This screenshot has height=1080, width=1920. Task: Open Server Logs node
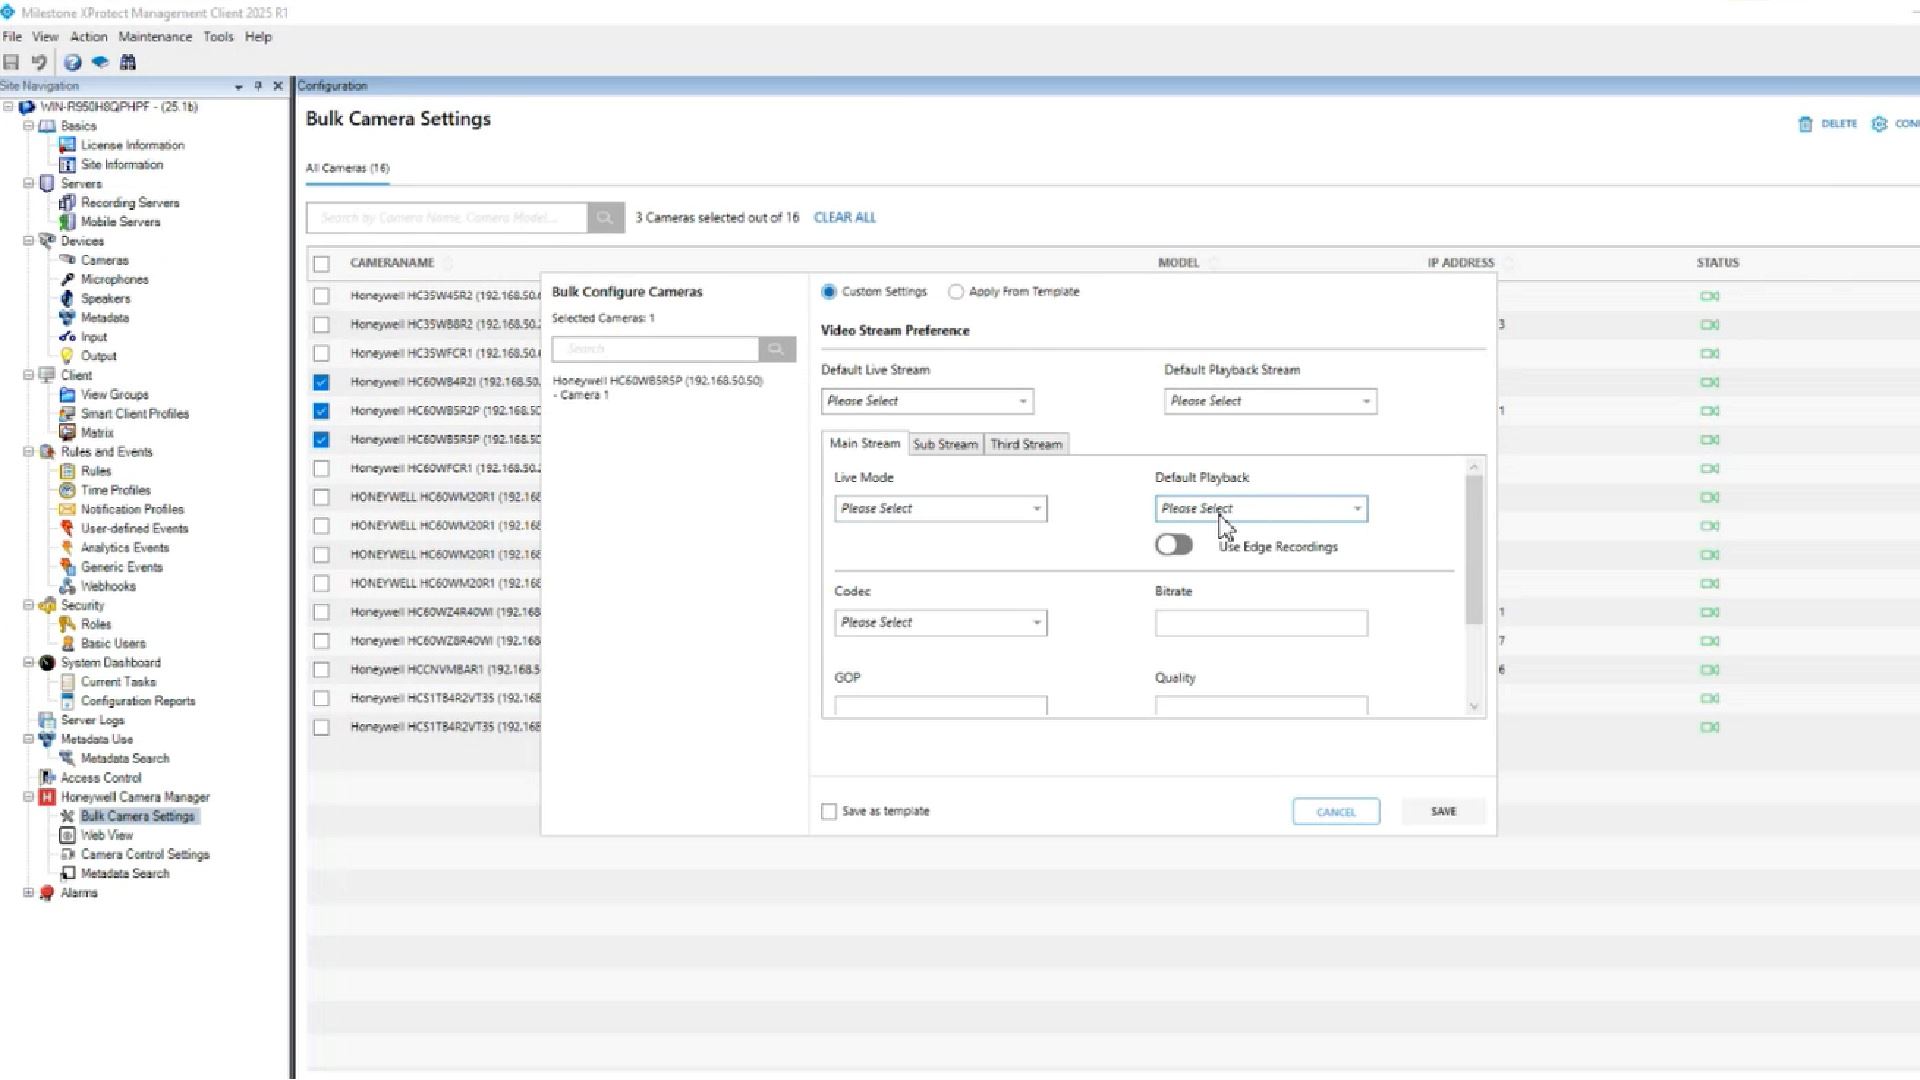click(92, 720)
